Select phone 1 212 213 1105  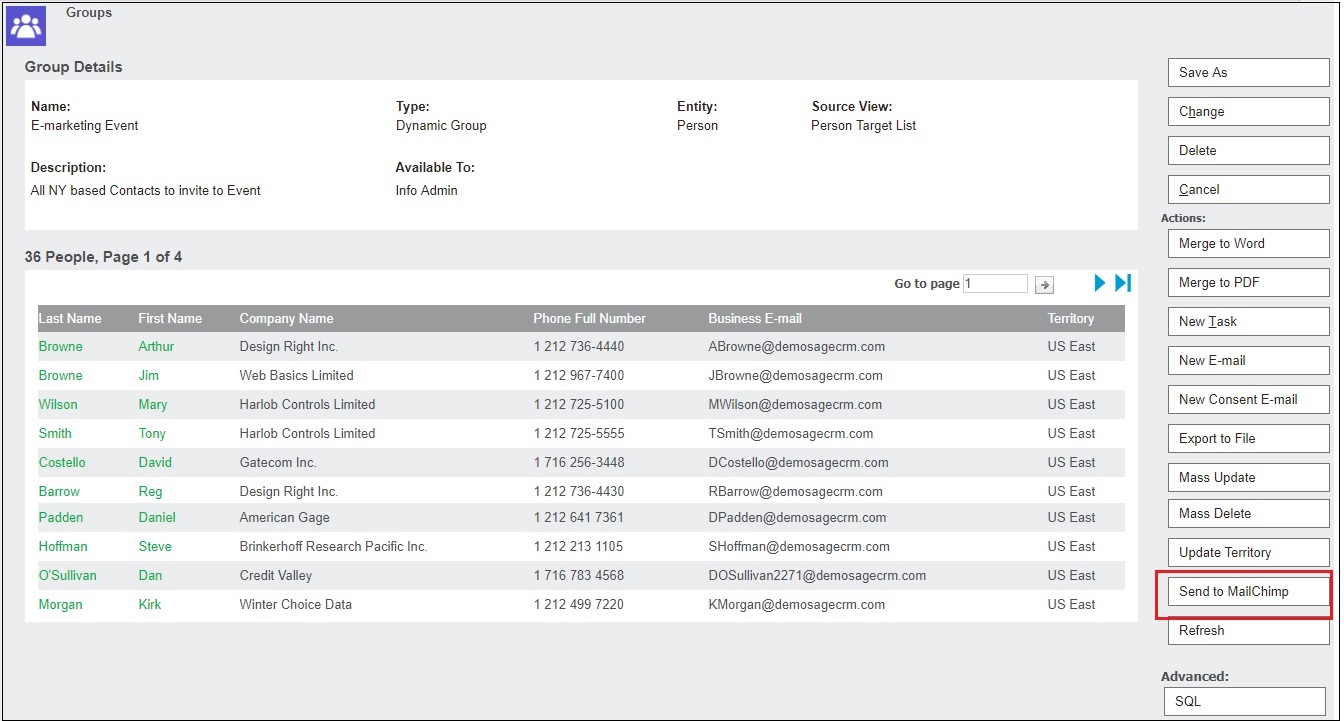578,546
